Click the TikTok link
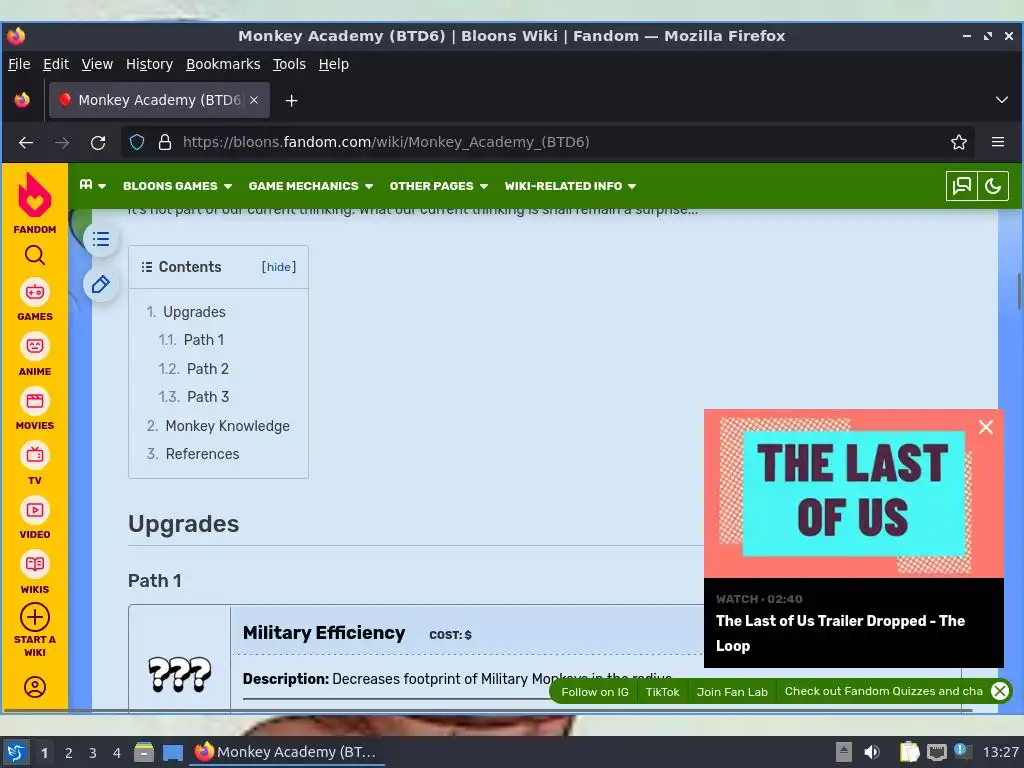Screen dimensions: 1024x768 pos(662,692)
